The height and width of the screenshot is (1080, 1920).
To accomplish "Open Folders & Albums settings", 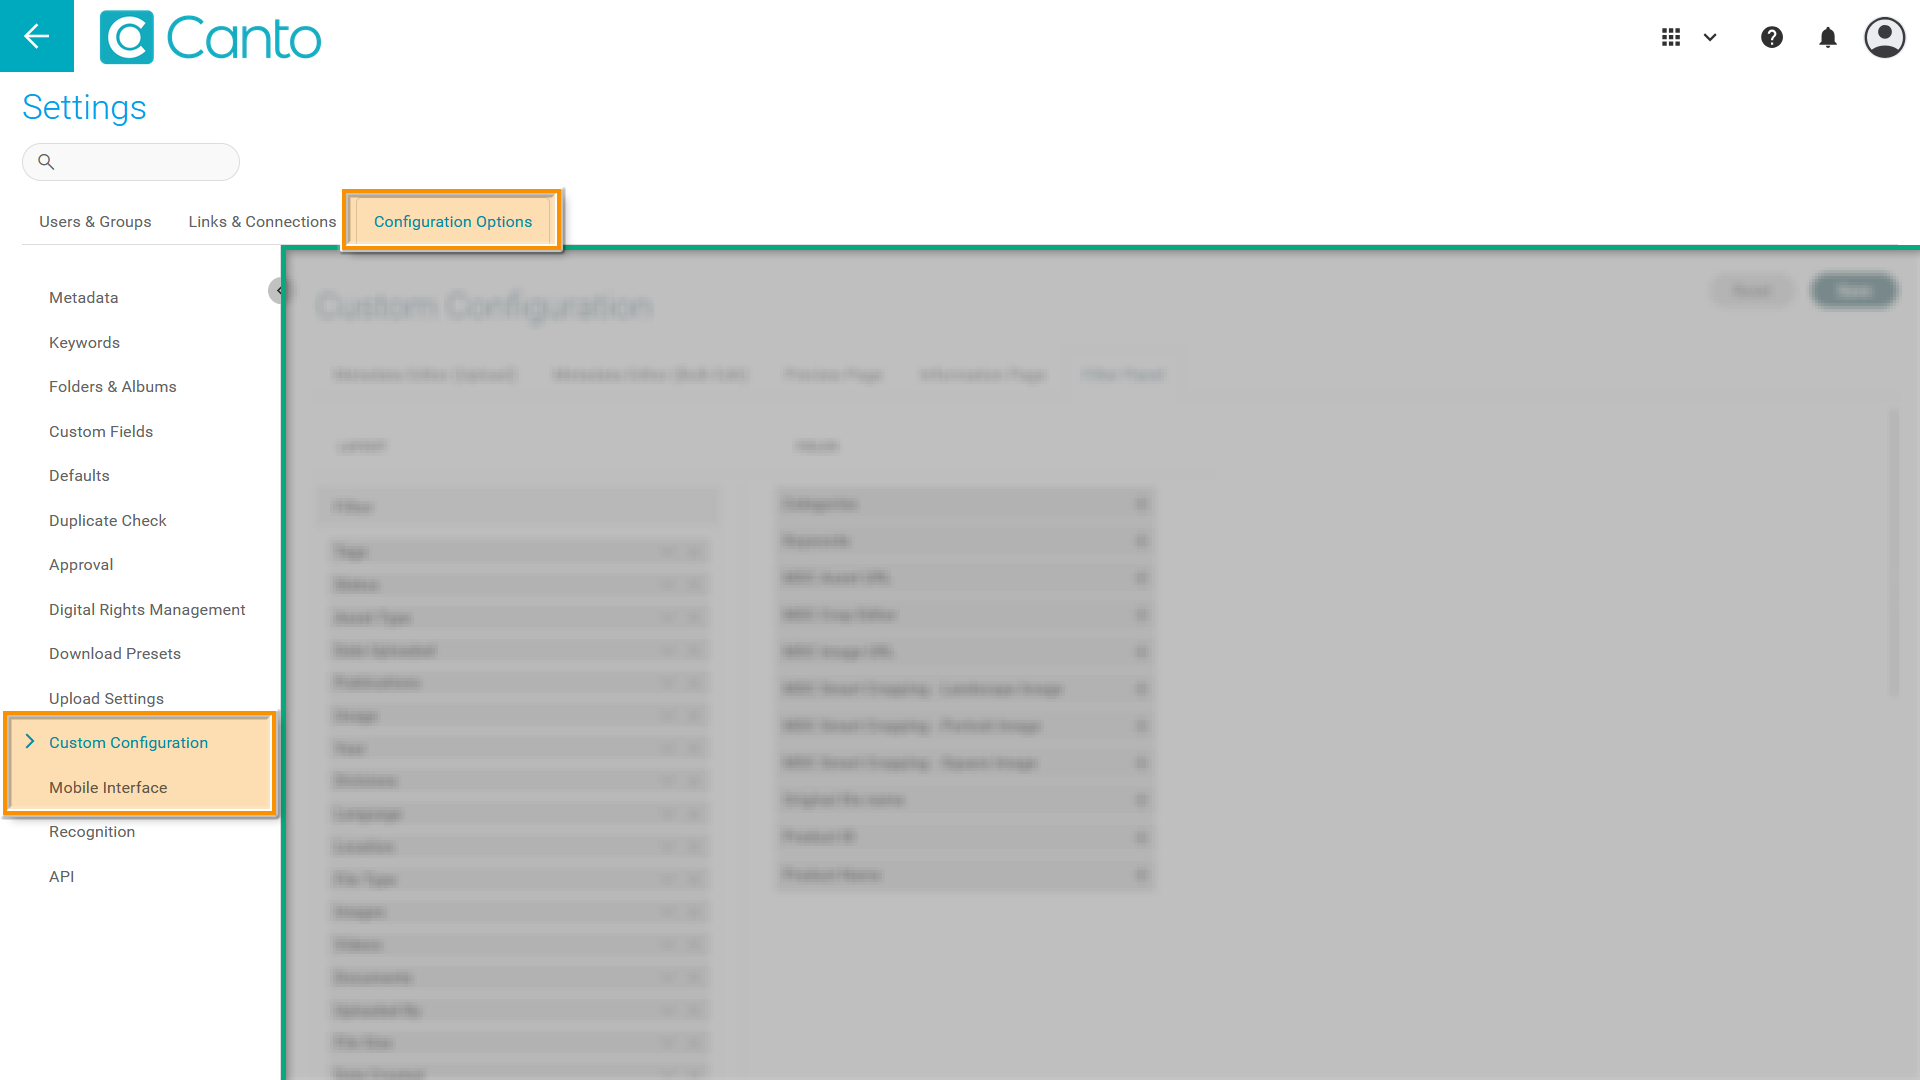I will point(113,387).
